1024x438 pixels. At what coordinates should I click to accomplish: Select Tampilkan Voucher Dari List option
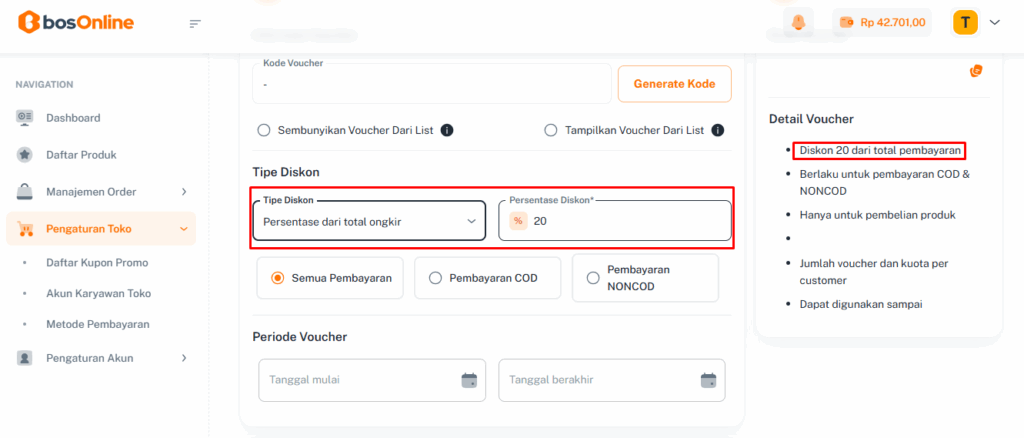tap(550, 130)
